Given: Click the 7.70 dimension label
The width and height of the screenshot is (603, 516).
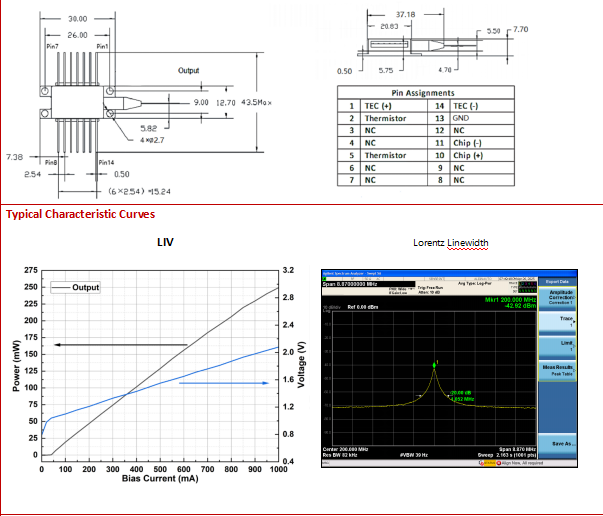Looking at the screenshot, I should tap(521, 30).
